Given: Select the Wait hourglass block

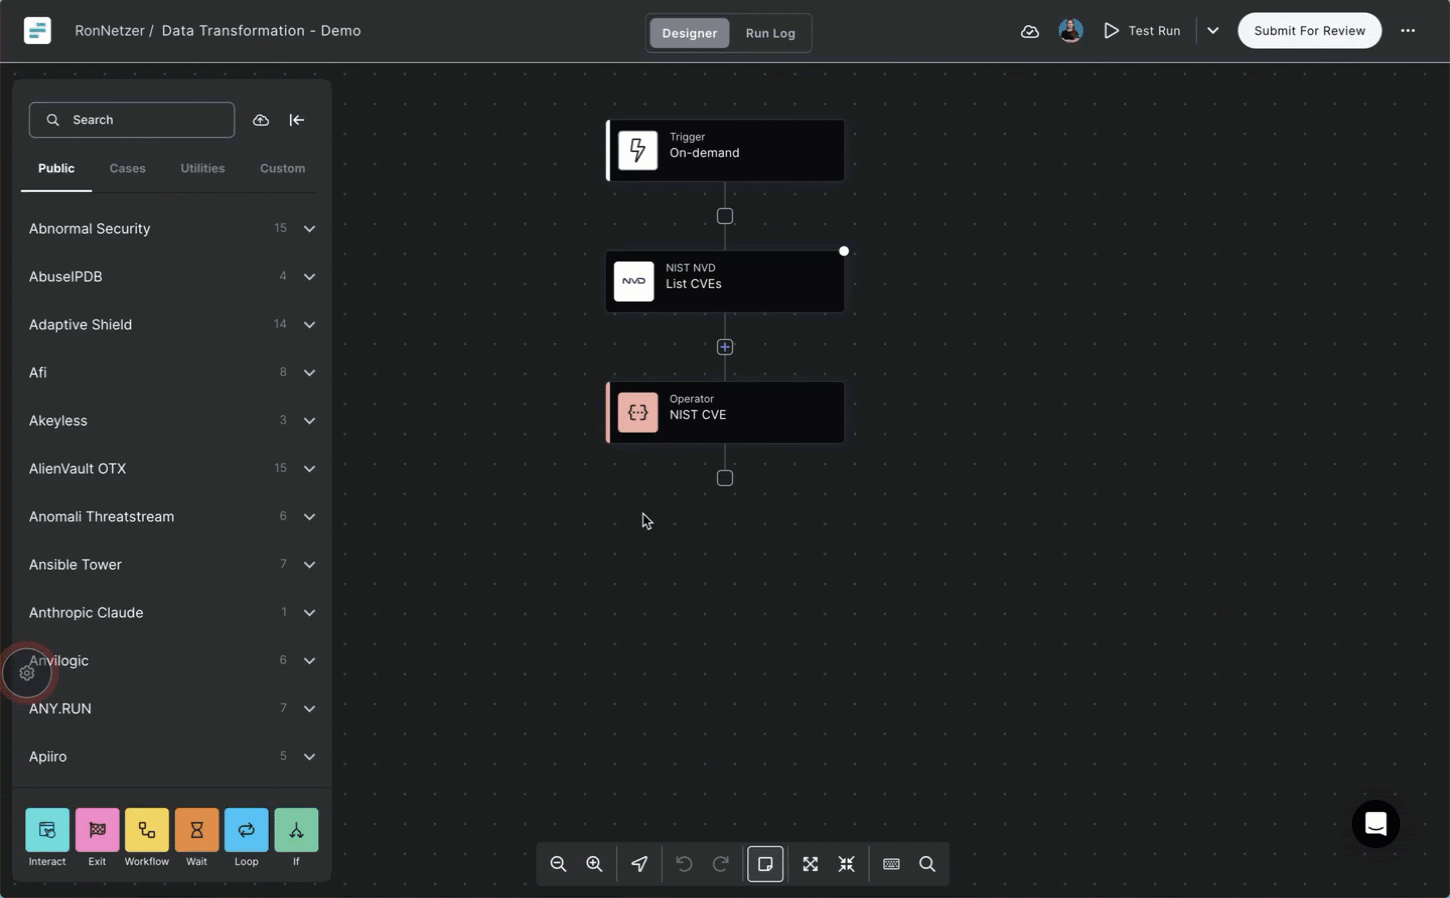Looking at the screenshot, I should pyautogui.click(x=196, y=830).
